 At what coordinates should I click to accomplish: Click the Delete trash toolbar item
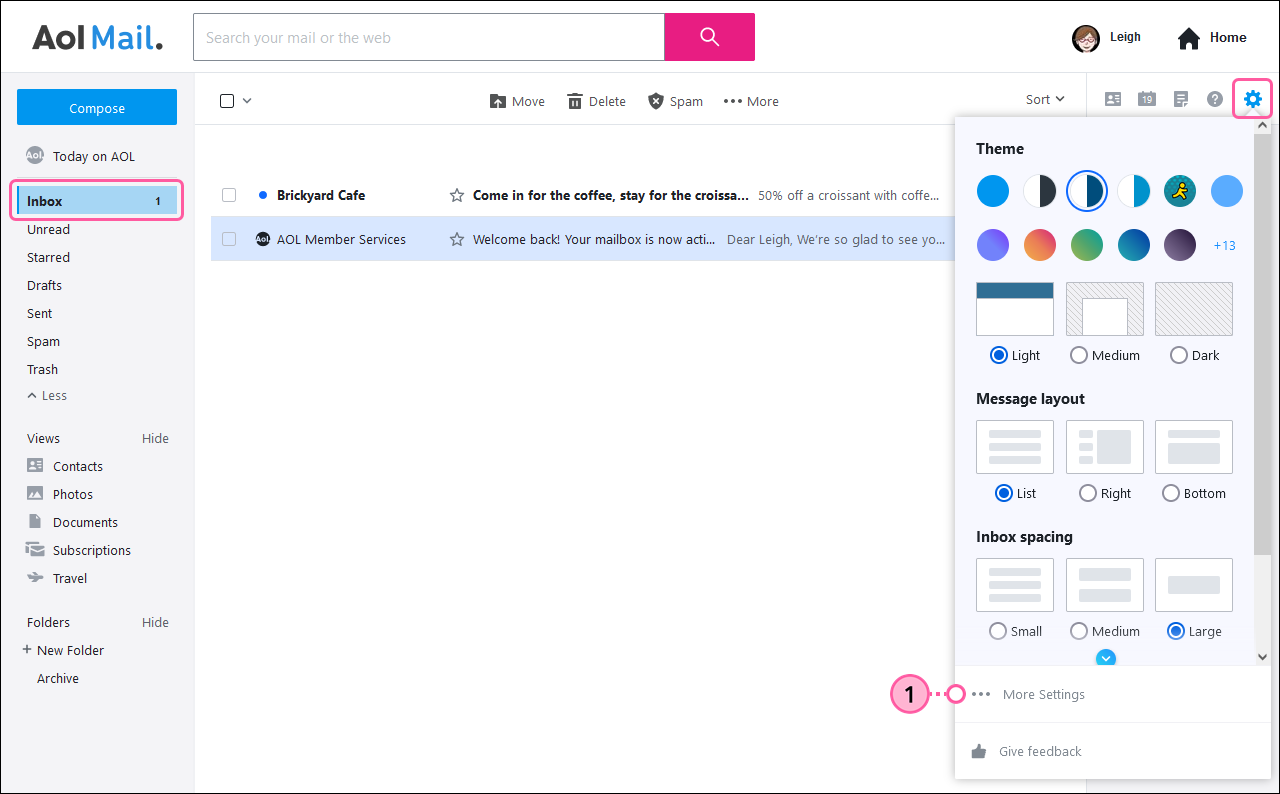coord(596,101)
